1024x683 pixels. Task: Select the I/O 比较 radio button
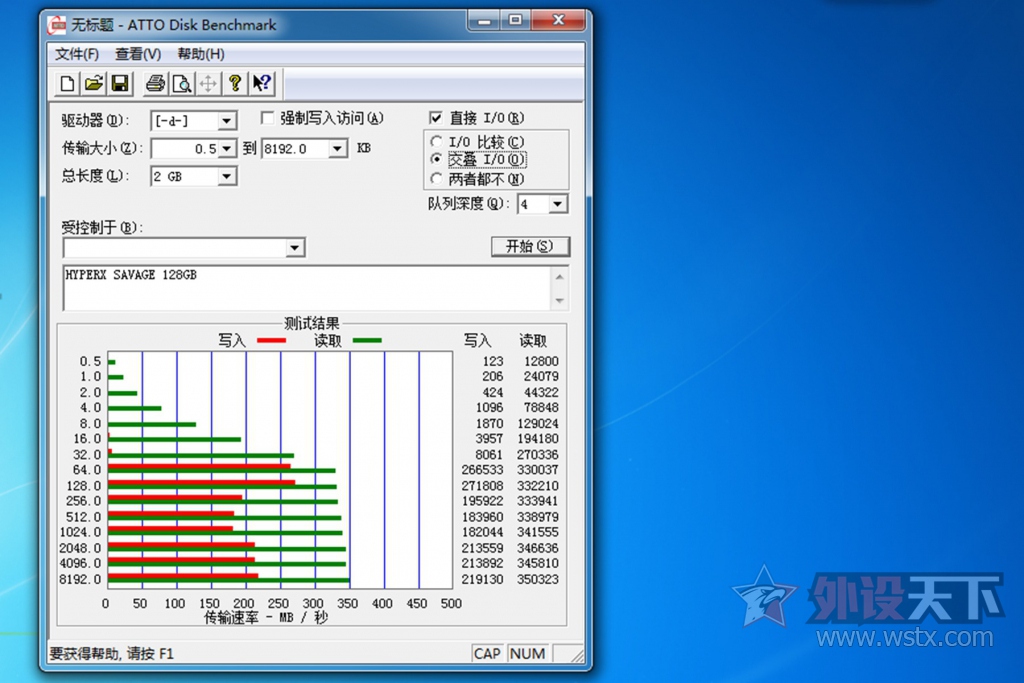[436, 142]
